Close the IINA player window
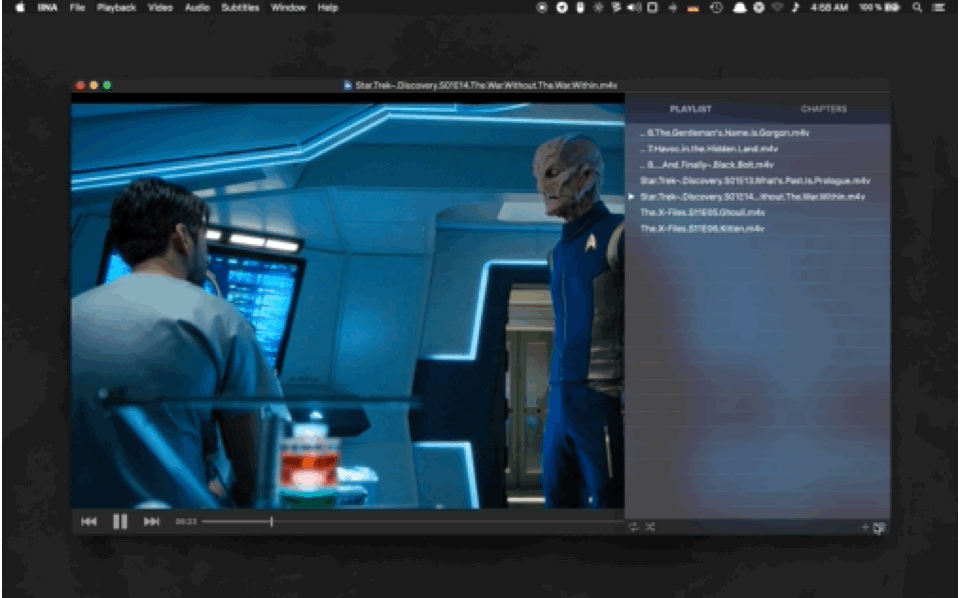Viewport: 960px width, 598px height. [80, 85]
